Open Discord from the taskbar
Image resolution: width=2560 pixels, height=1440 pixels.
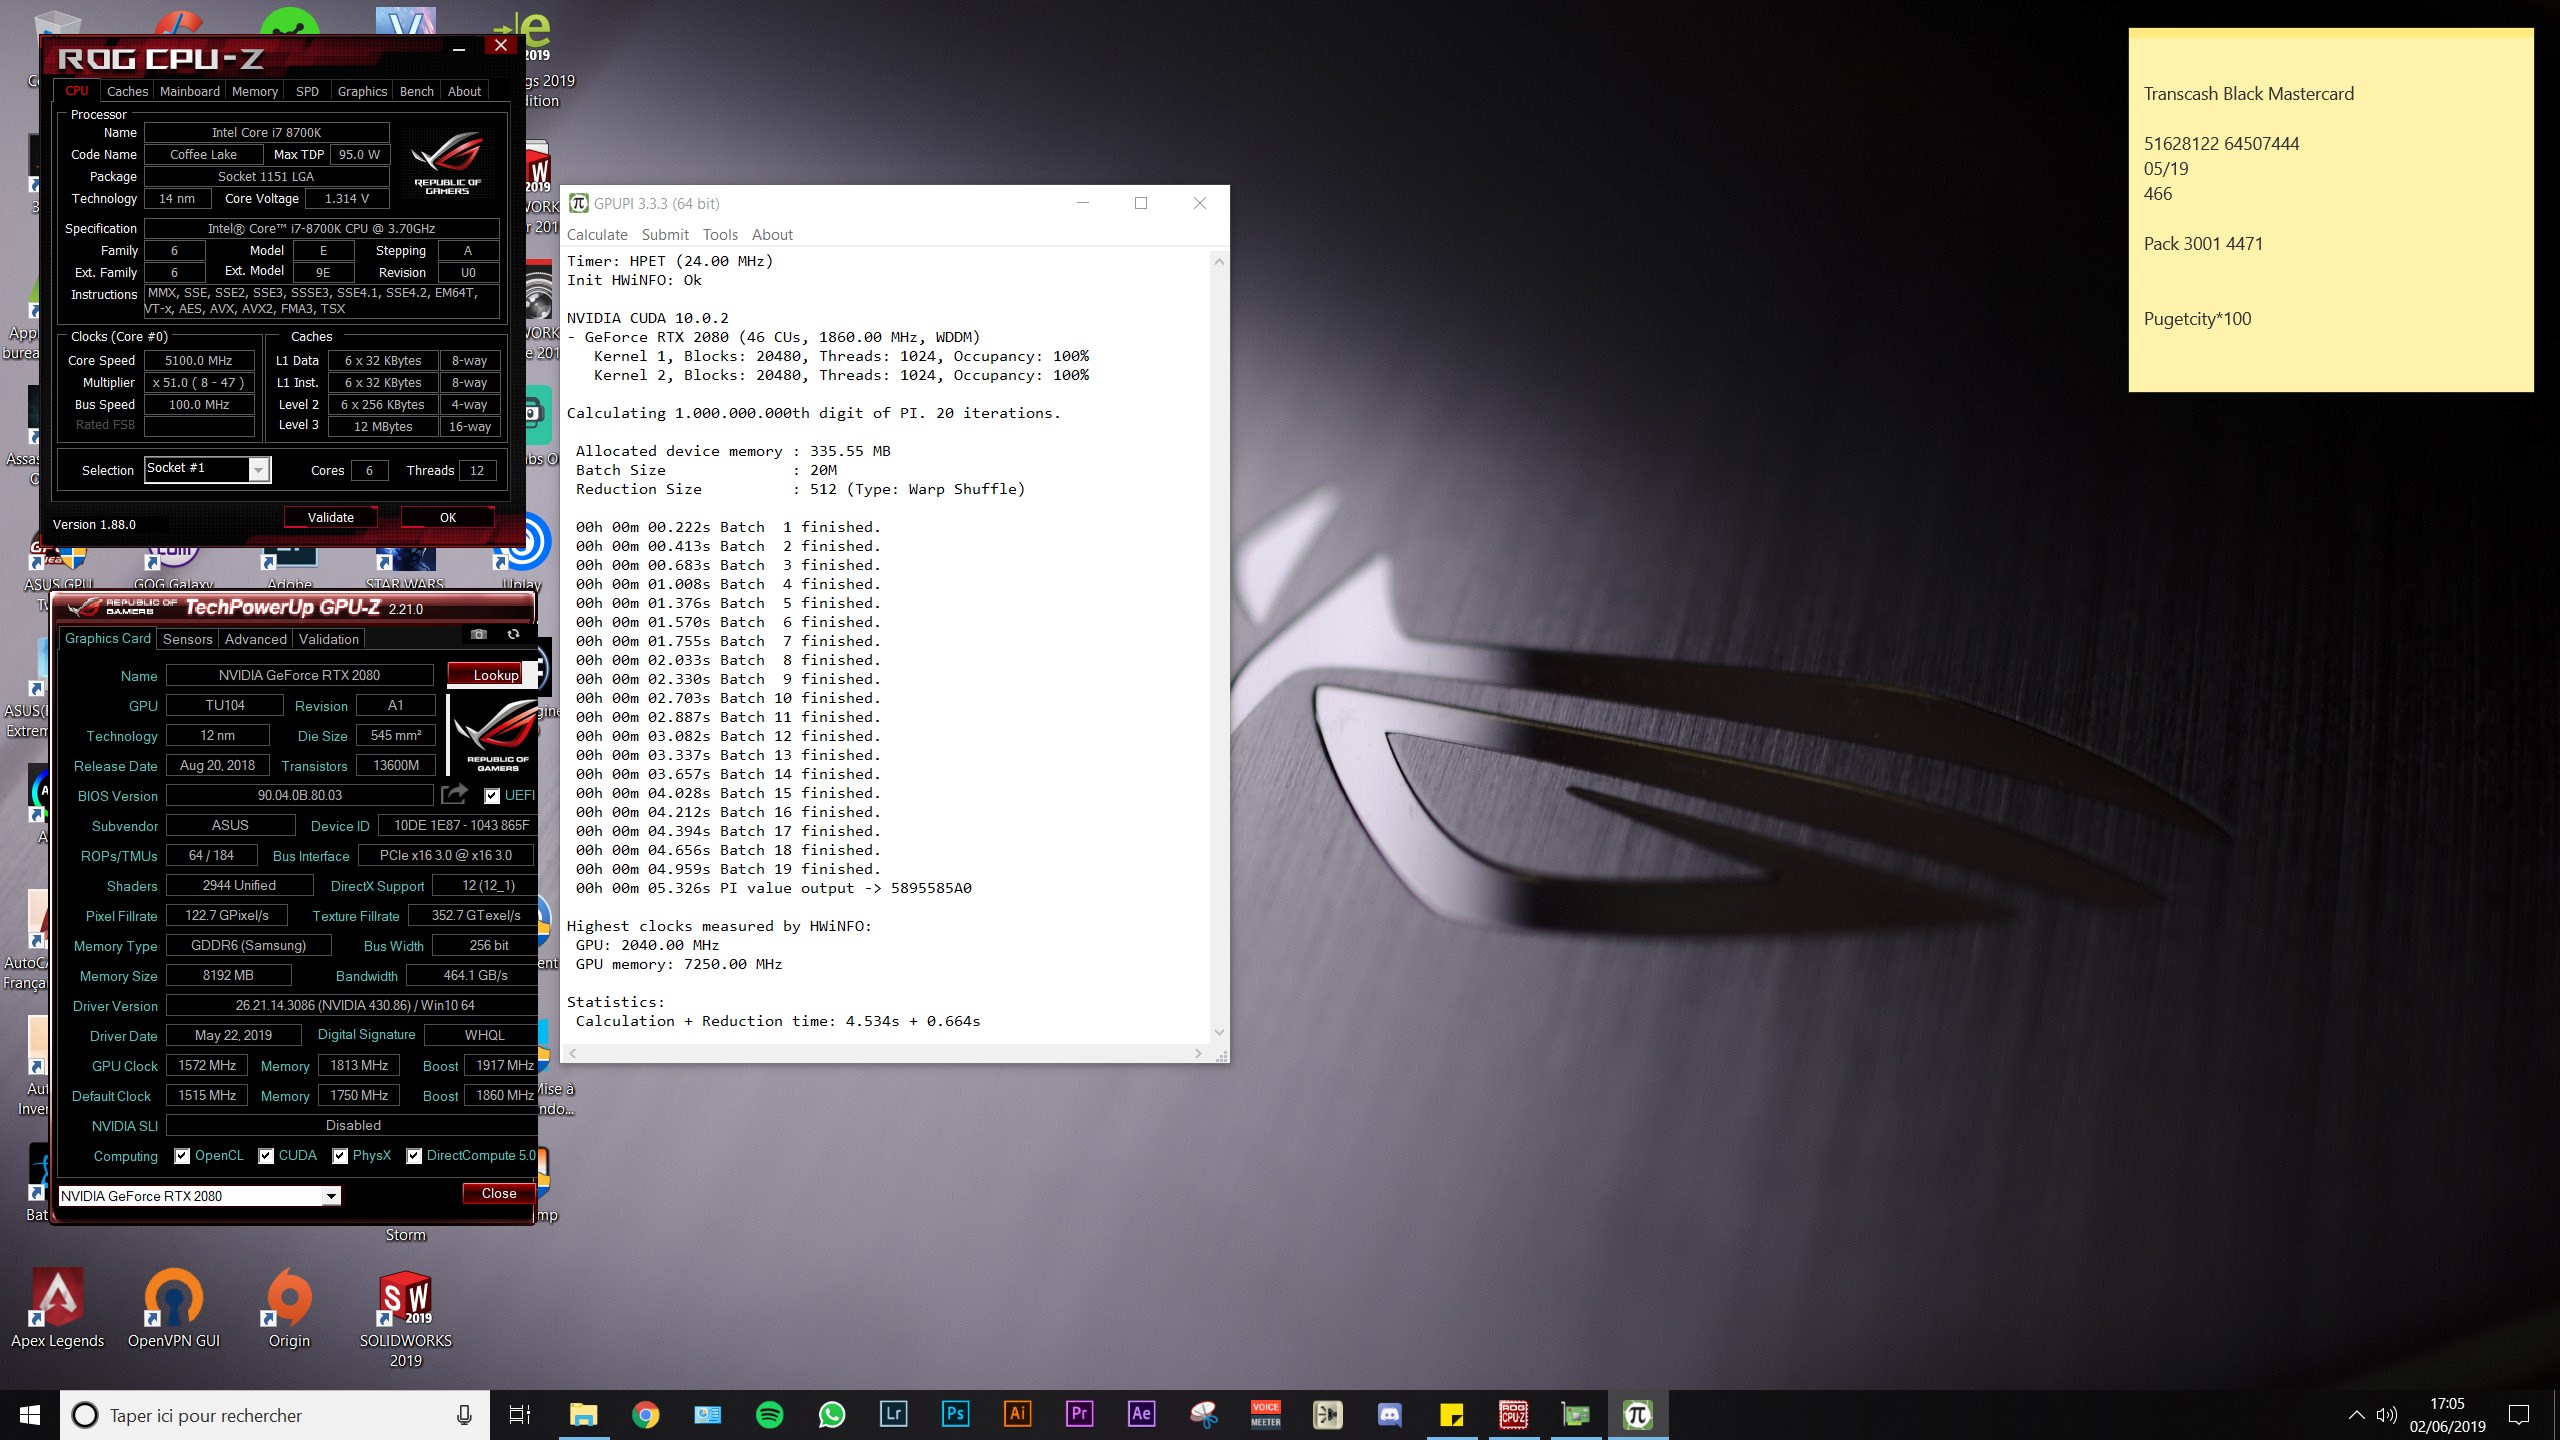[x=1389, y=1414]
